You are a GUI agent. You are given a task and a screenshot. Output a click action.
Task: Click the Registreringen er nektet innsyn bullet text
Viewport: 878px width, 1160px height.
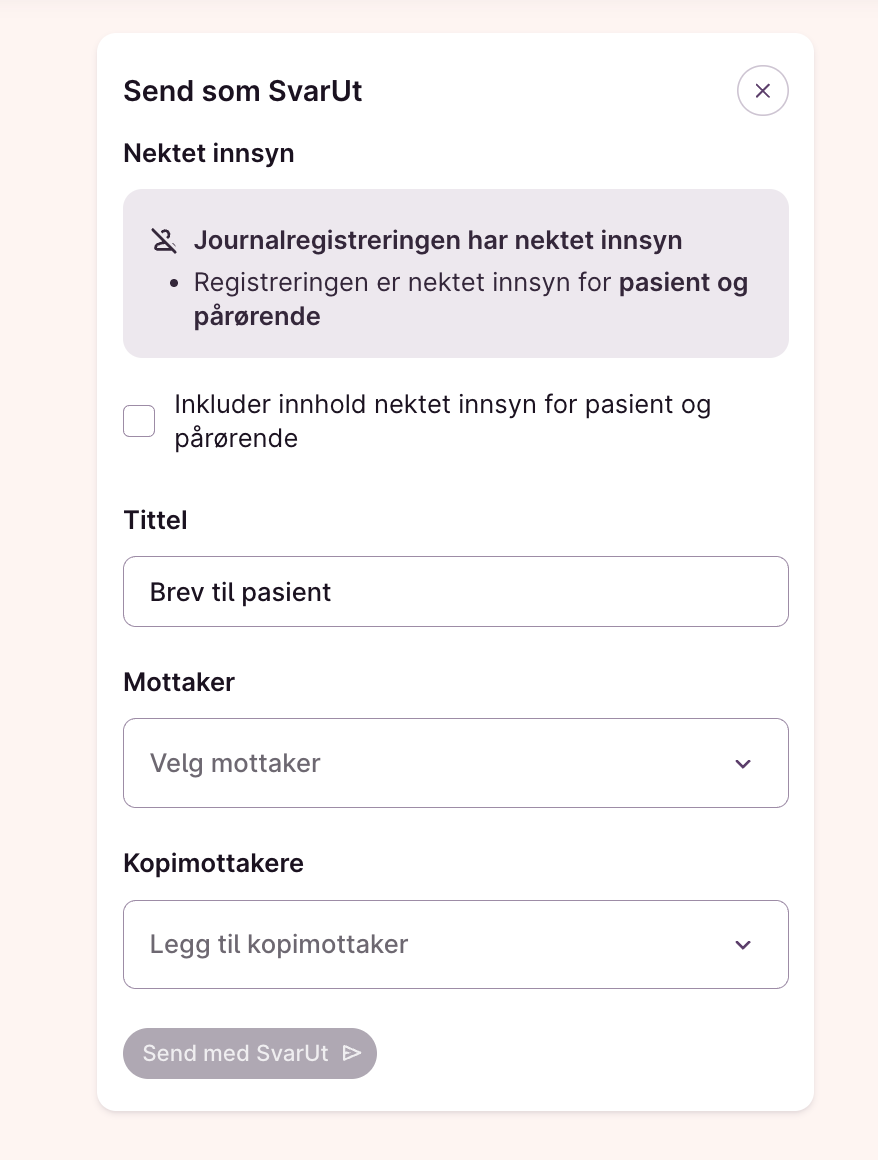pyautogui.click(x=402, y=283)
